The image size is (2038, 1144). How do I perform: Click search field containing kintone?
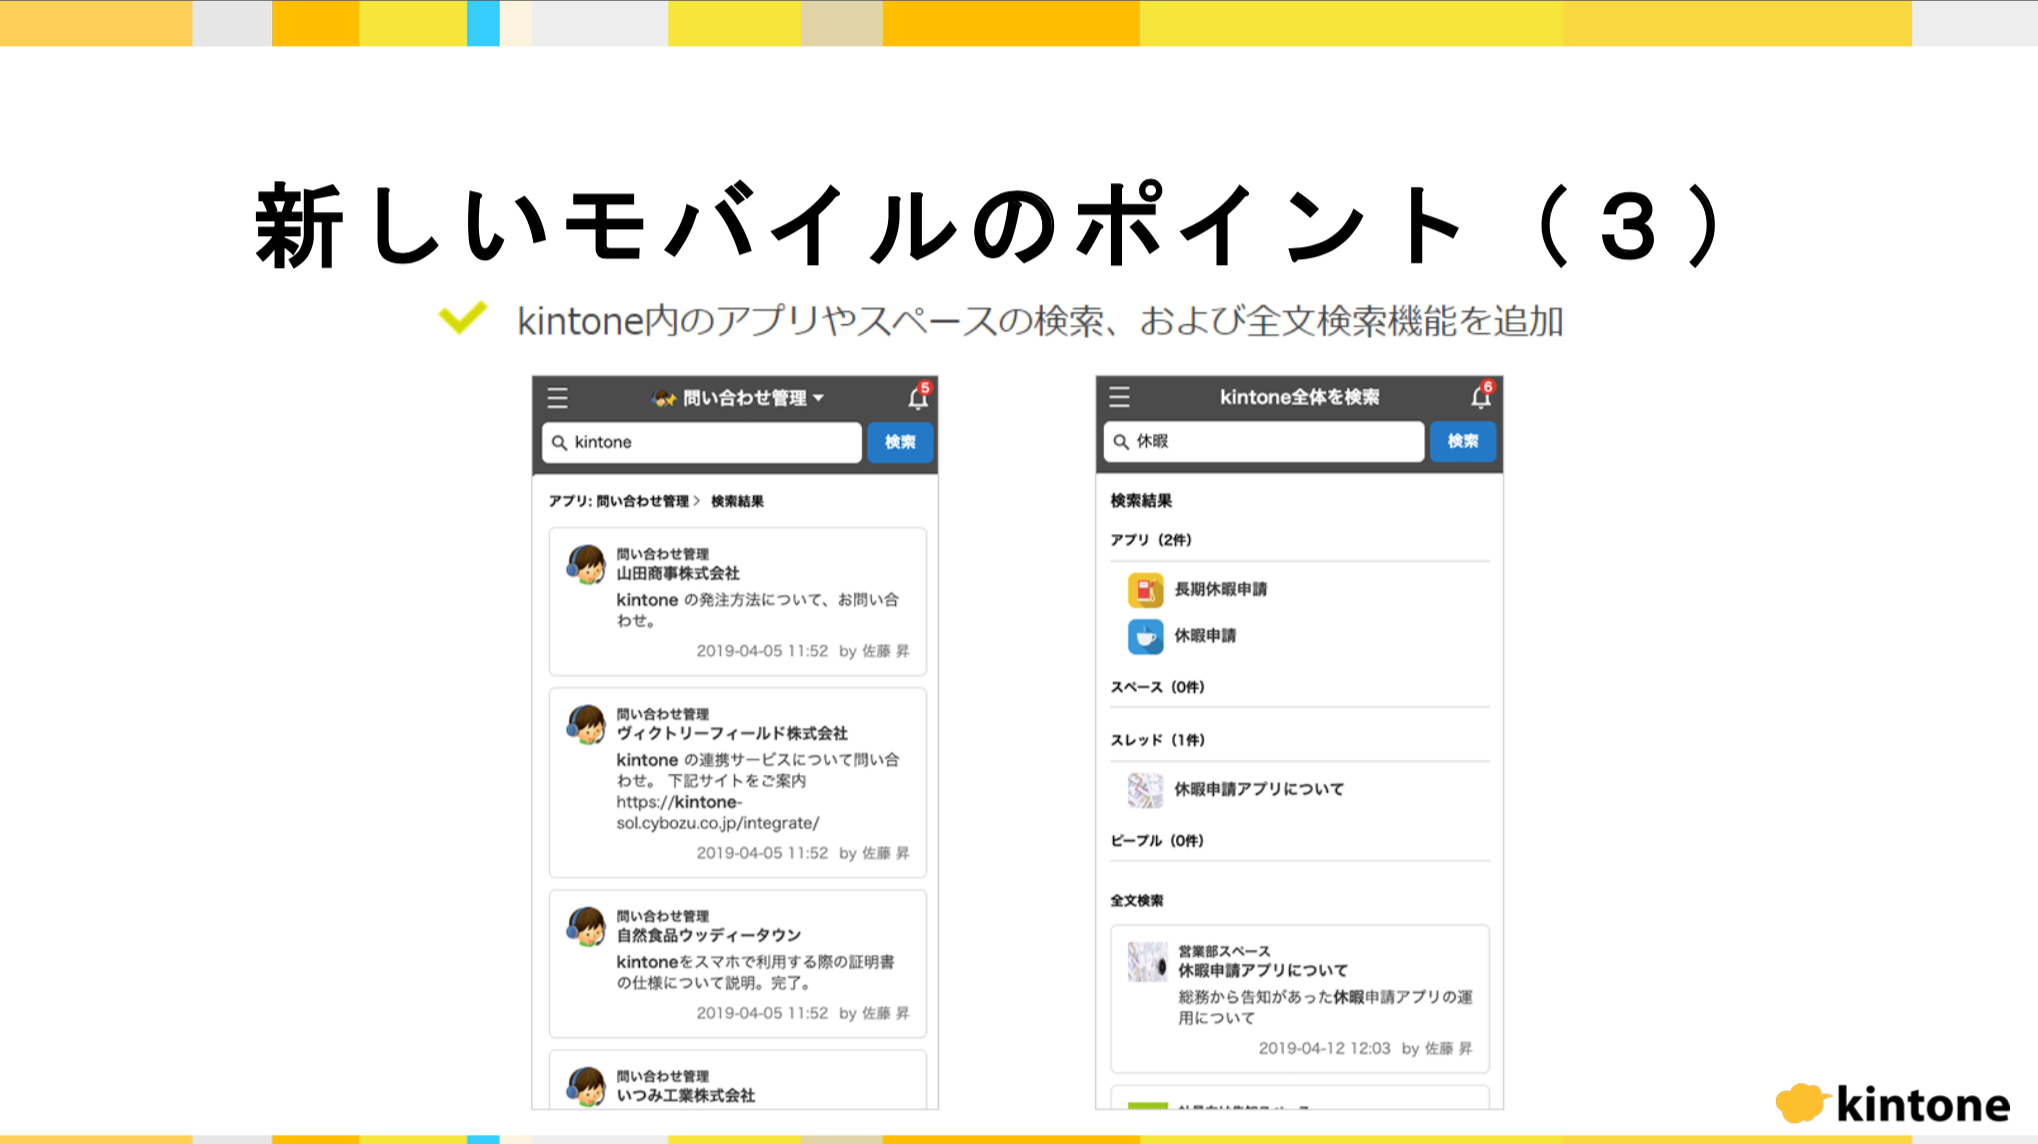(702, 442)
